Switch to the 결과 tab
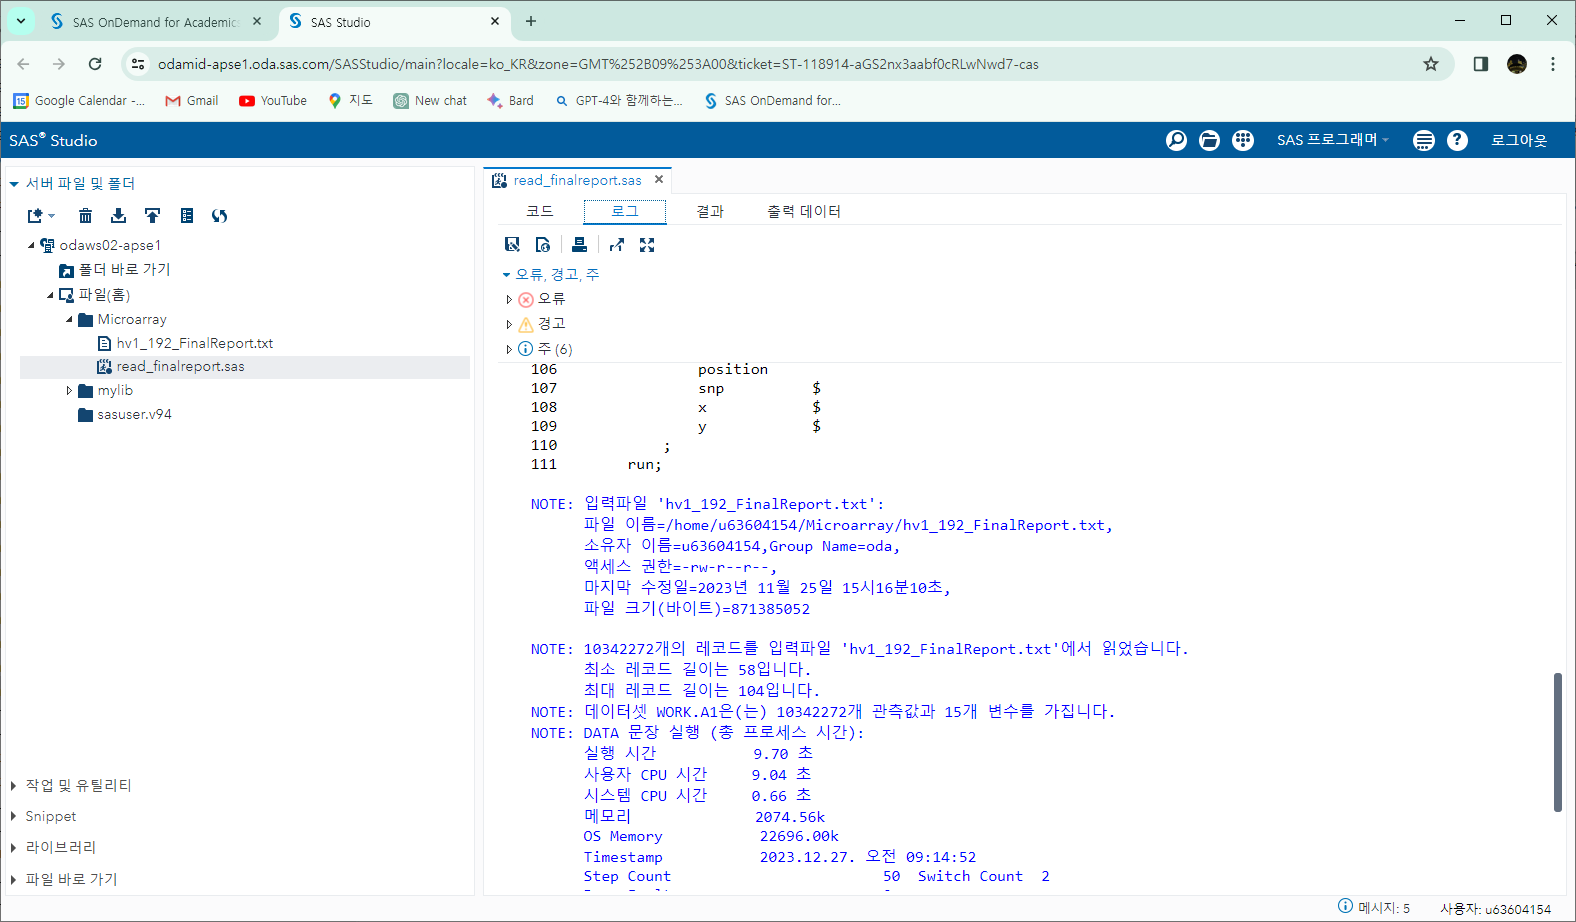 710,211
